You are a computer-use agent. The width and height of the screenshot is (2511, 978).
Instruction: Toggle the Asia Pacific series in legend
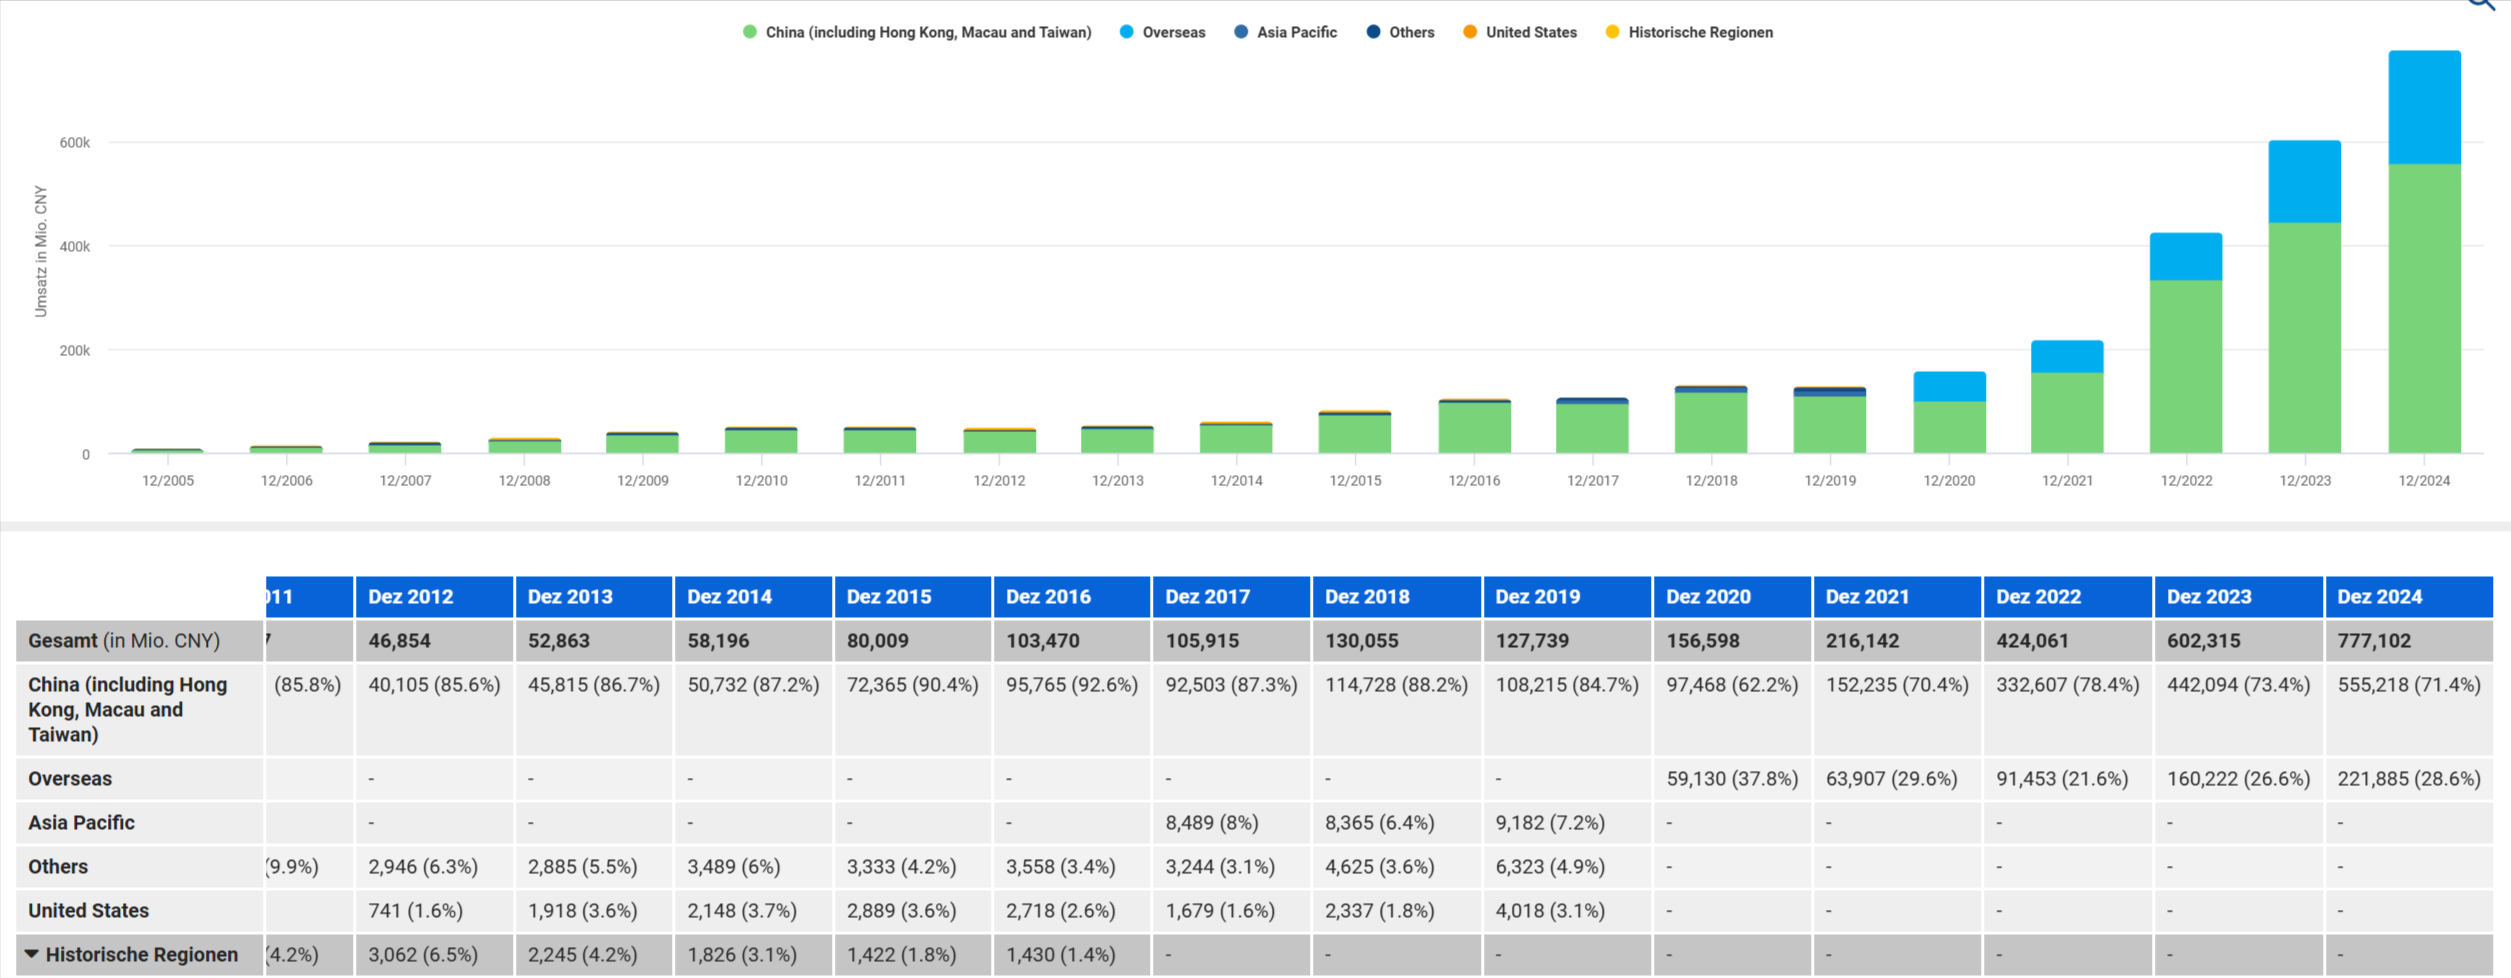pos(1296,32)
